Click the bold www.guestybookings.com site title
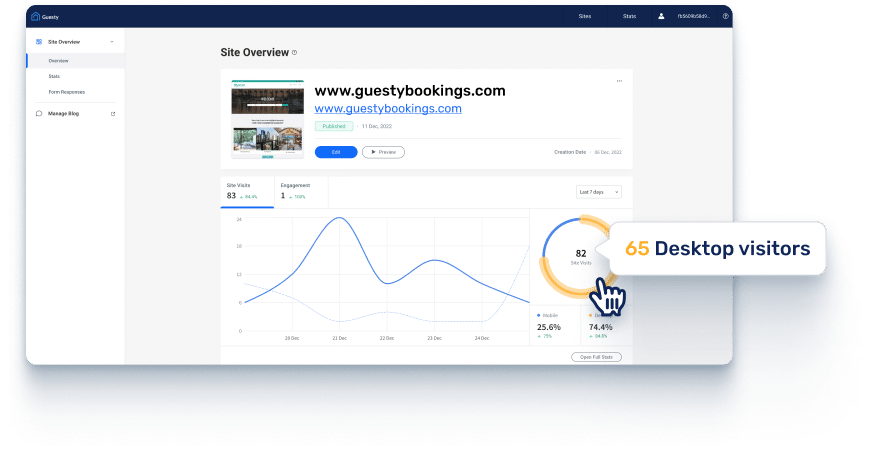This screenshot has width=879, height=460. (410, 91)
